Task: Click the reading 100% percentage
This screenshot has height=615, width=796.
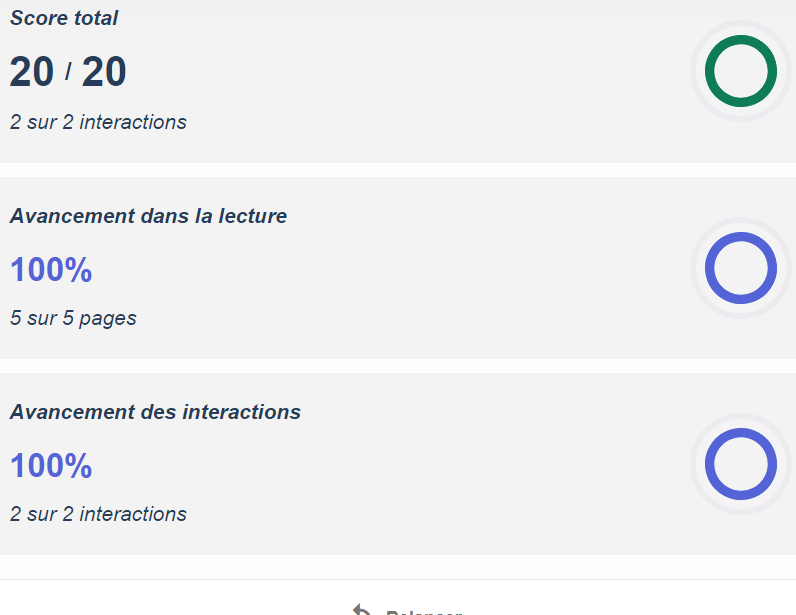Action: tap(51, 270)
